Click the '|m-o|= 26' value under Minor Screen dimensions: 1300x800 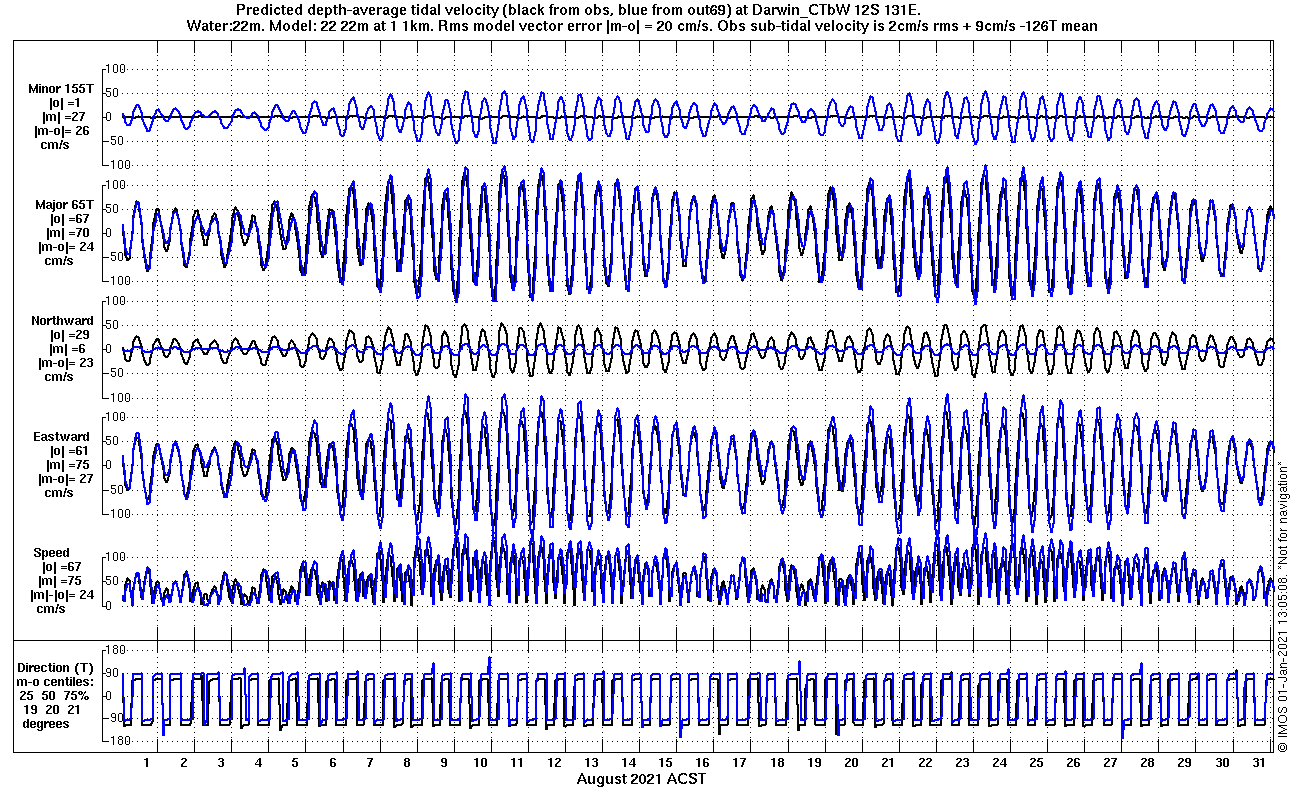(62, 131)
